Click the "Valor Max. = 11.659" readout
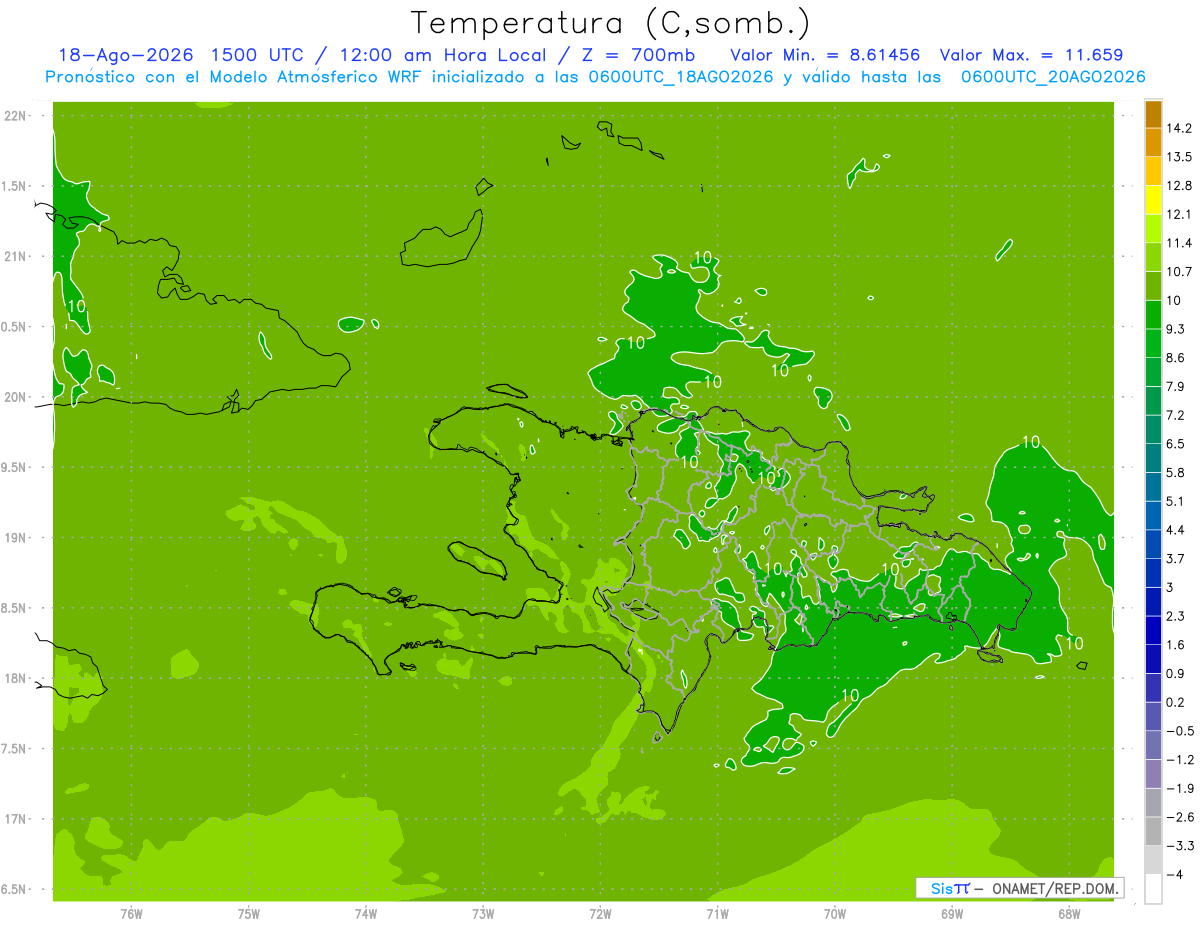This screenshot has height=927, width=1200. click(x=1032, y=55)
